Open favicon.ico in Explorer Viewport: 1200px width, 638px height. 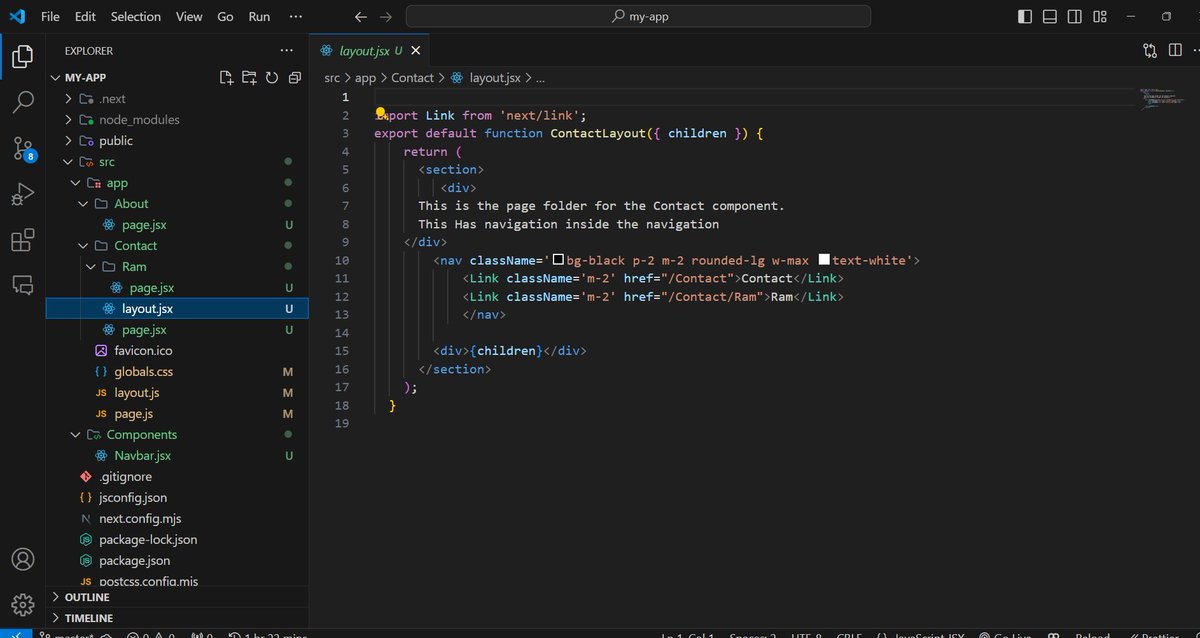(143, 351)
